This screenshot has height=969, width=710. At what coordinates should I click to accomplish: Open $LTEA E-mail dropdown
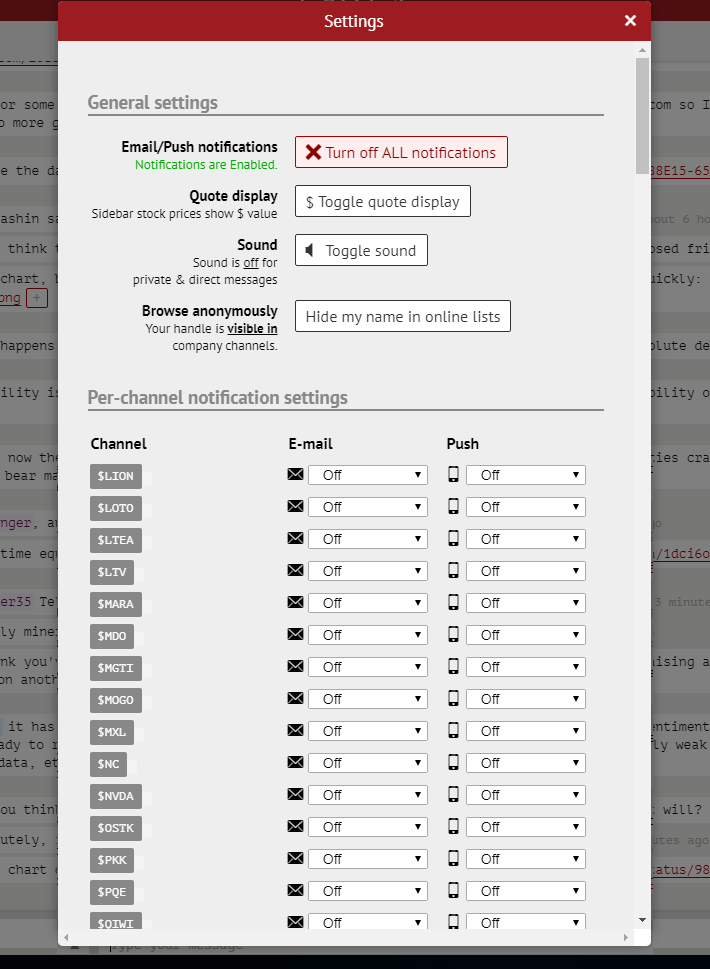point(367,539)
